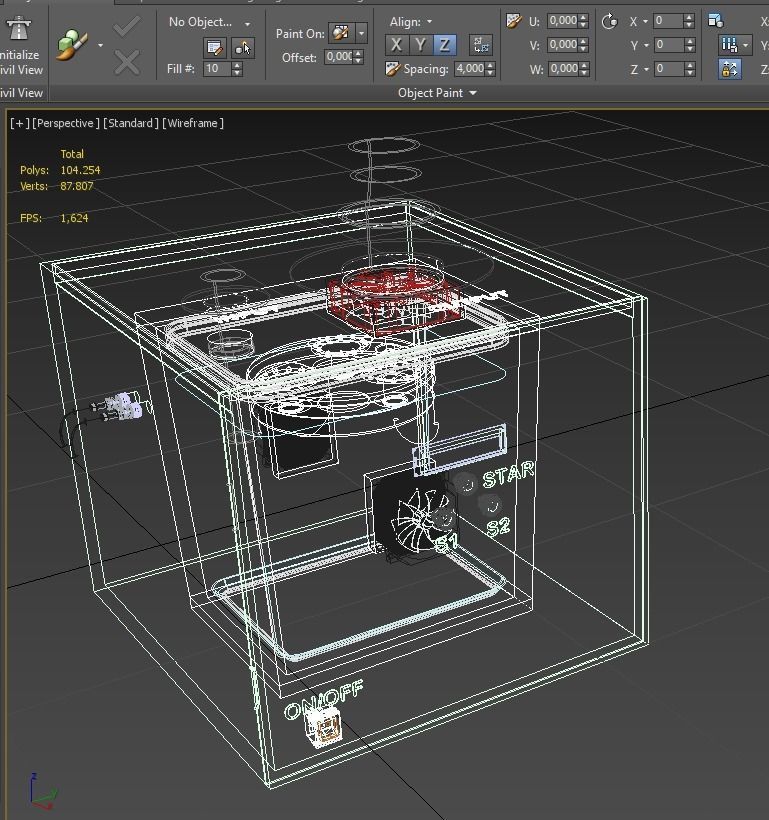Activate the Paint Objects brush tool
769x820 pixels.
[x=72, y=44]
